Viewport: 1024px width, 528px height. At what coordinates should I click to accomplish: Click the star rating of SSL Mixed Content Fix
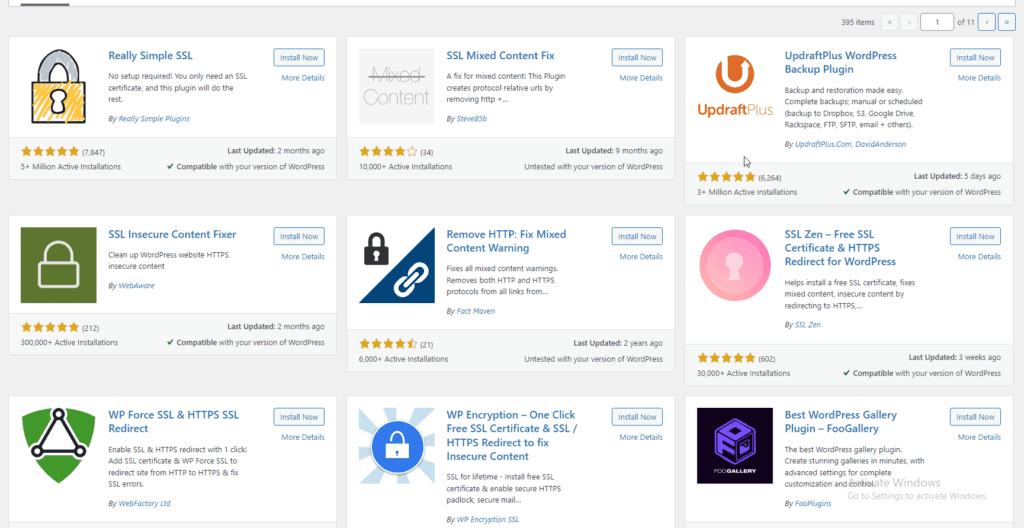[x=388, y=152]
